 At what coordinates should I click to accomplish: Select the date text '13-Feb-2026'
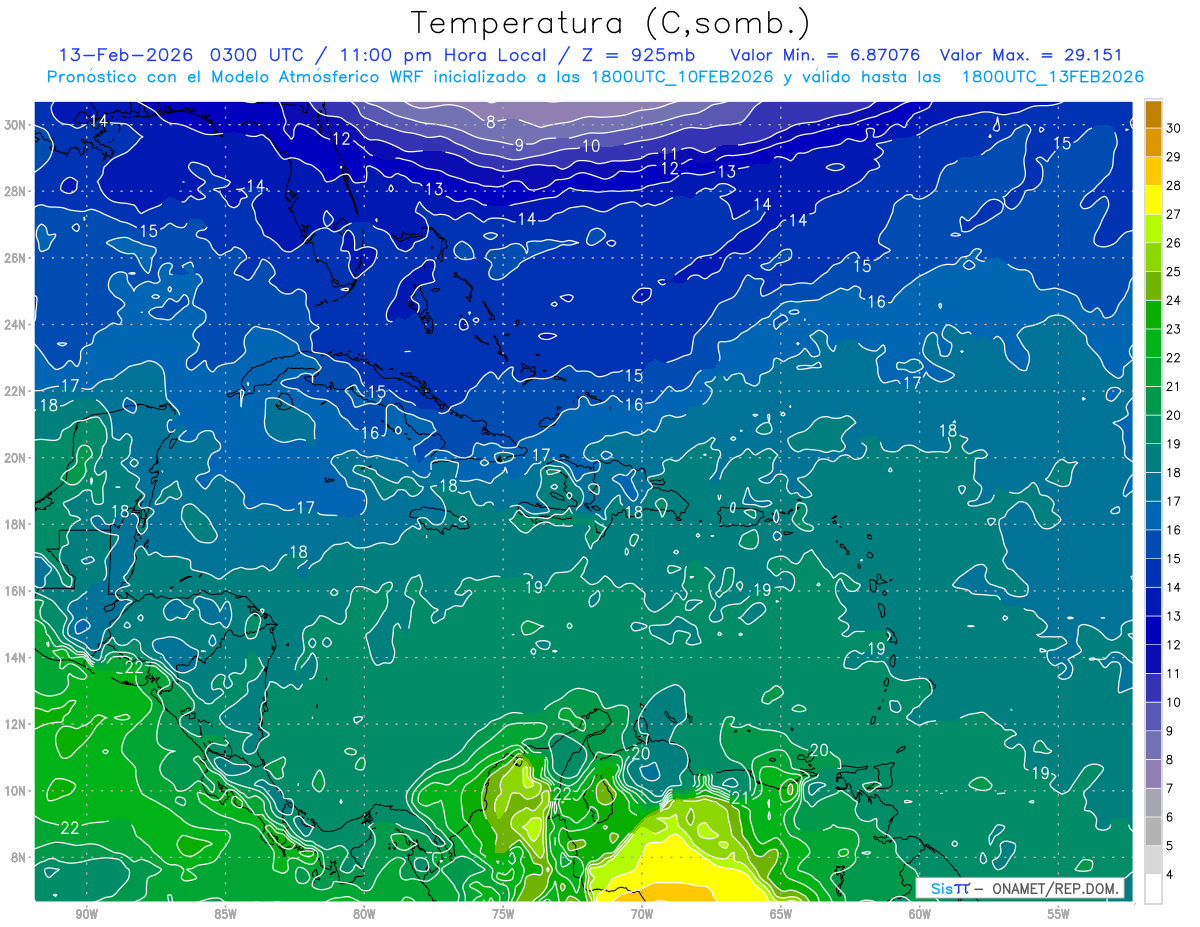[126, 55]
